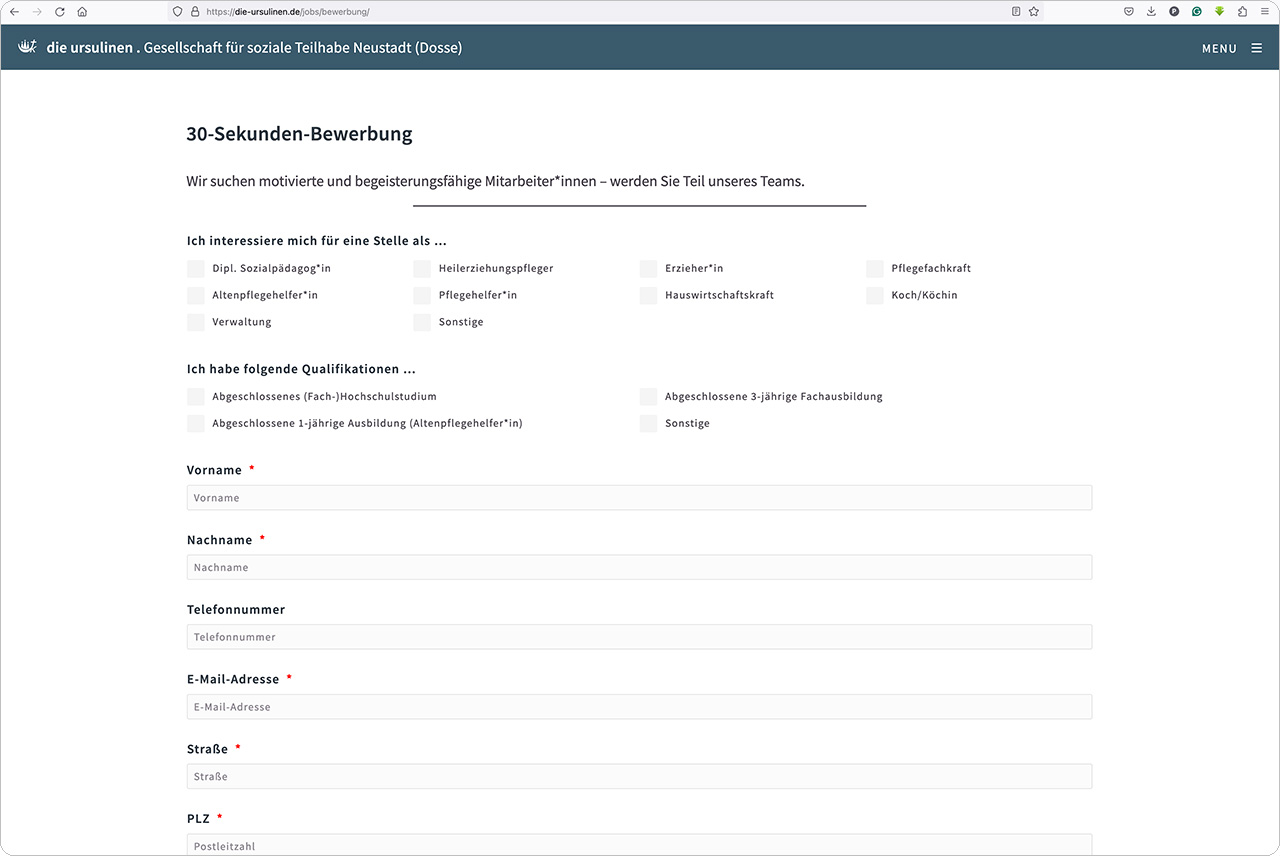This screenshot has height=856, width=1280.
Task: Show site information via the padlock icon
Action: point(195,12)
